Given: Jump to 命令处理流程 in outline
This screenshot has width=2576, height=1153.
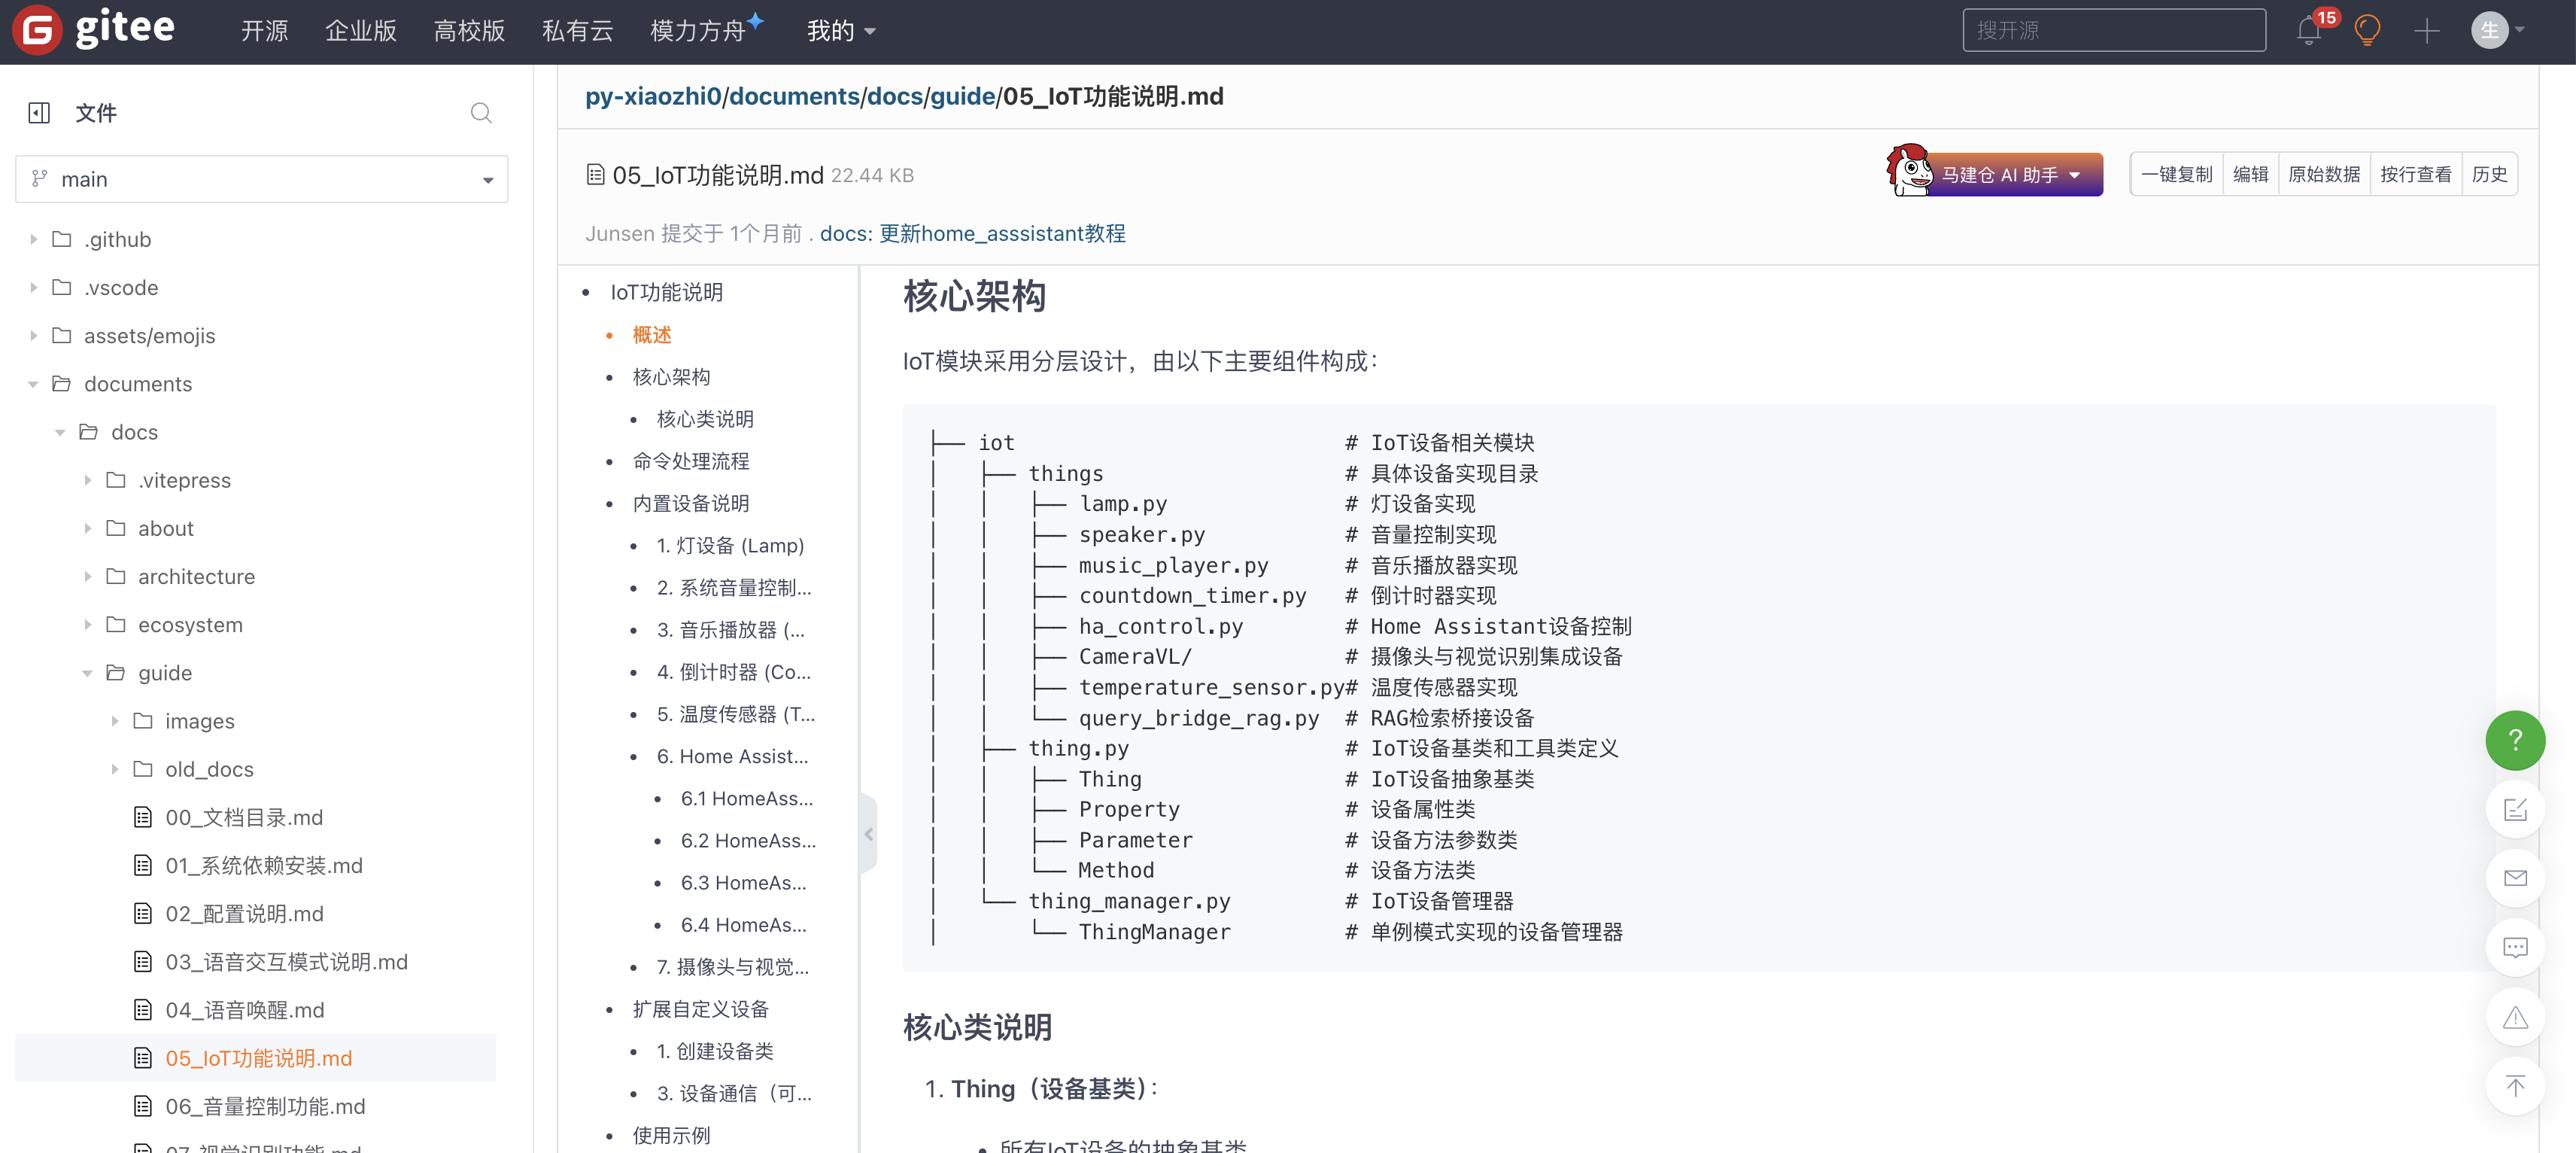Looking at the screenshot, I should (690, 461).
